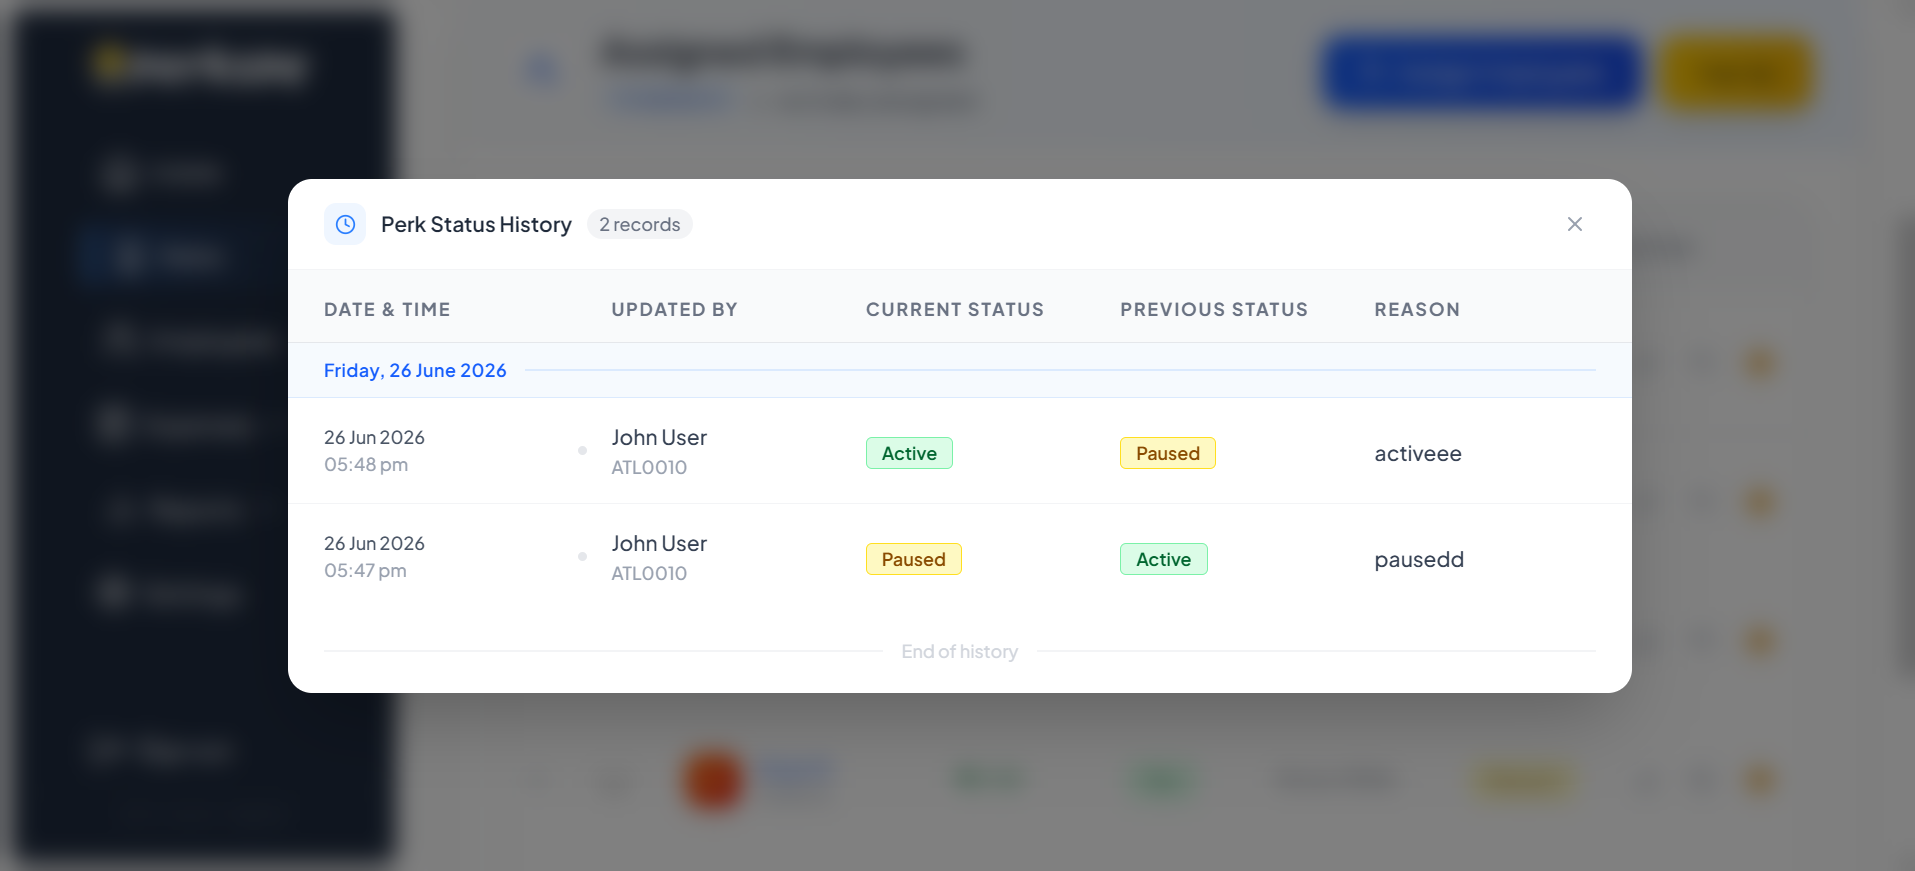Click the Perk Status History title
Viewport: 1915px width, 871px height.
476,225
